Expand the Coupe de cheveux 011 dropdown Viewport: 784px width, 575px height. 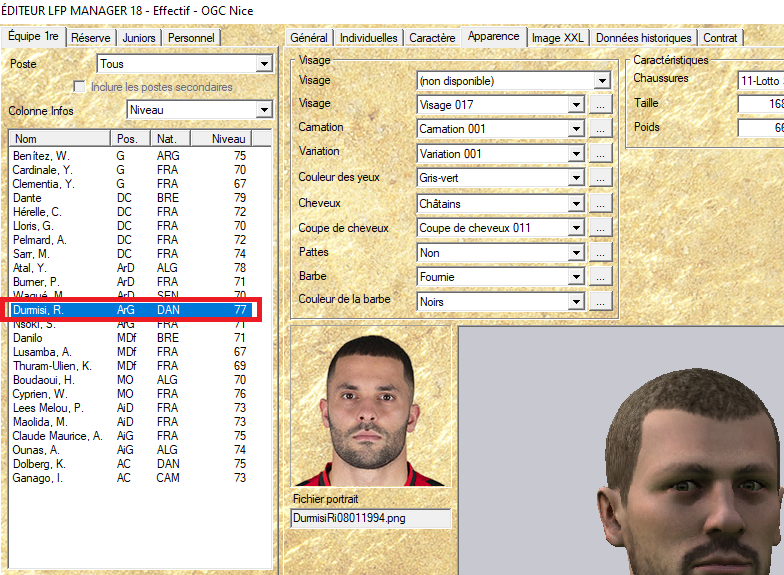[x=576, y=228]
